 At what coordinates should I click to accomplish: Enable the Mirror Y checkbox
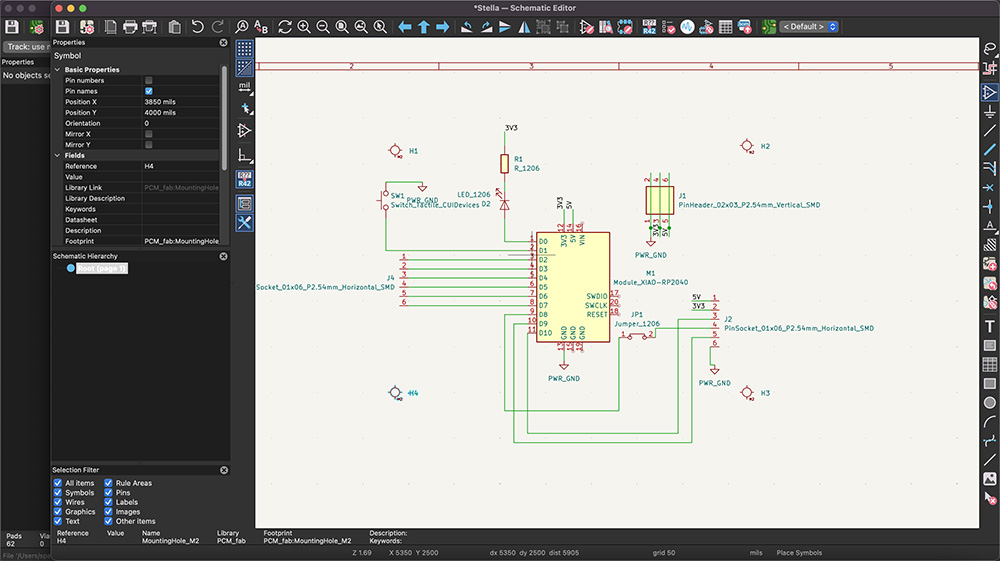[149, 145]
